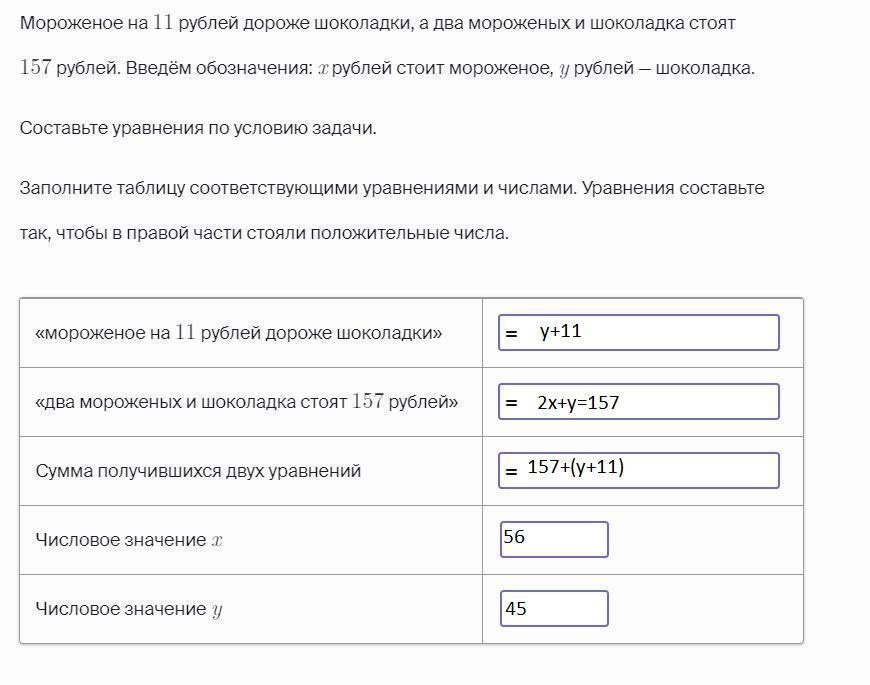
Task: Click the y value field showing 45
Action: pyautogui.click(x=554, y=608)
